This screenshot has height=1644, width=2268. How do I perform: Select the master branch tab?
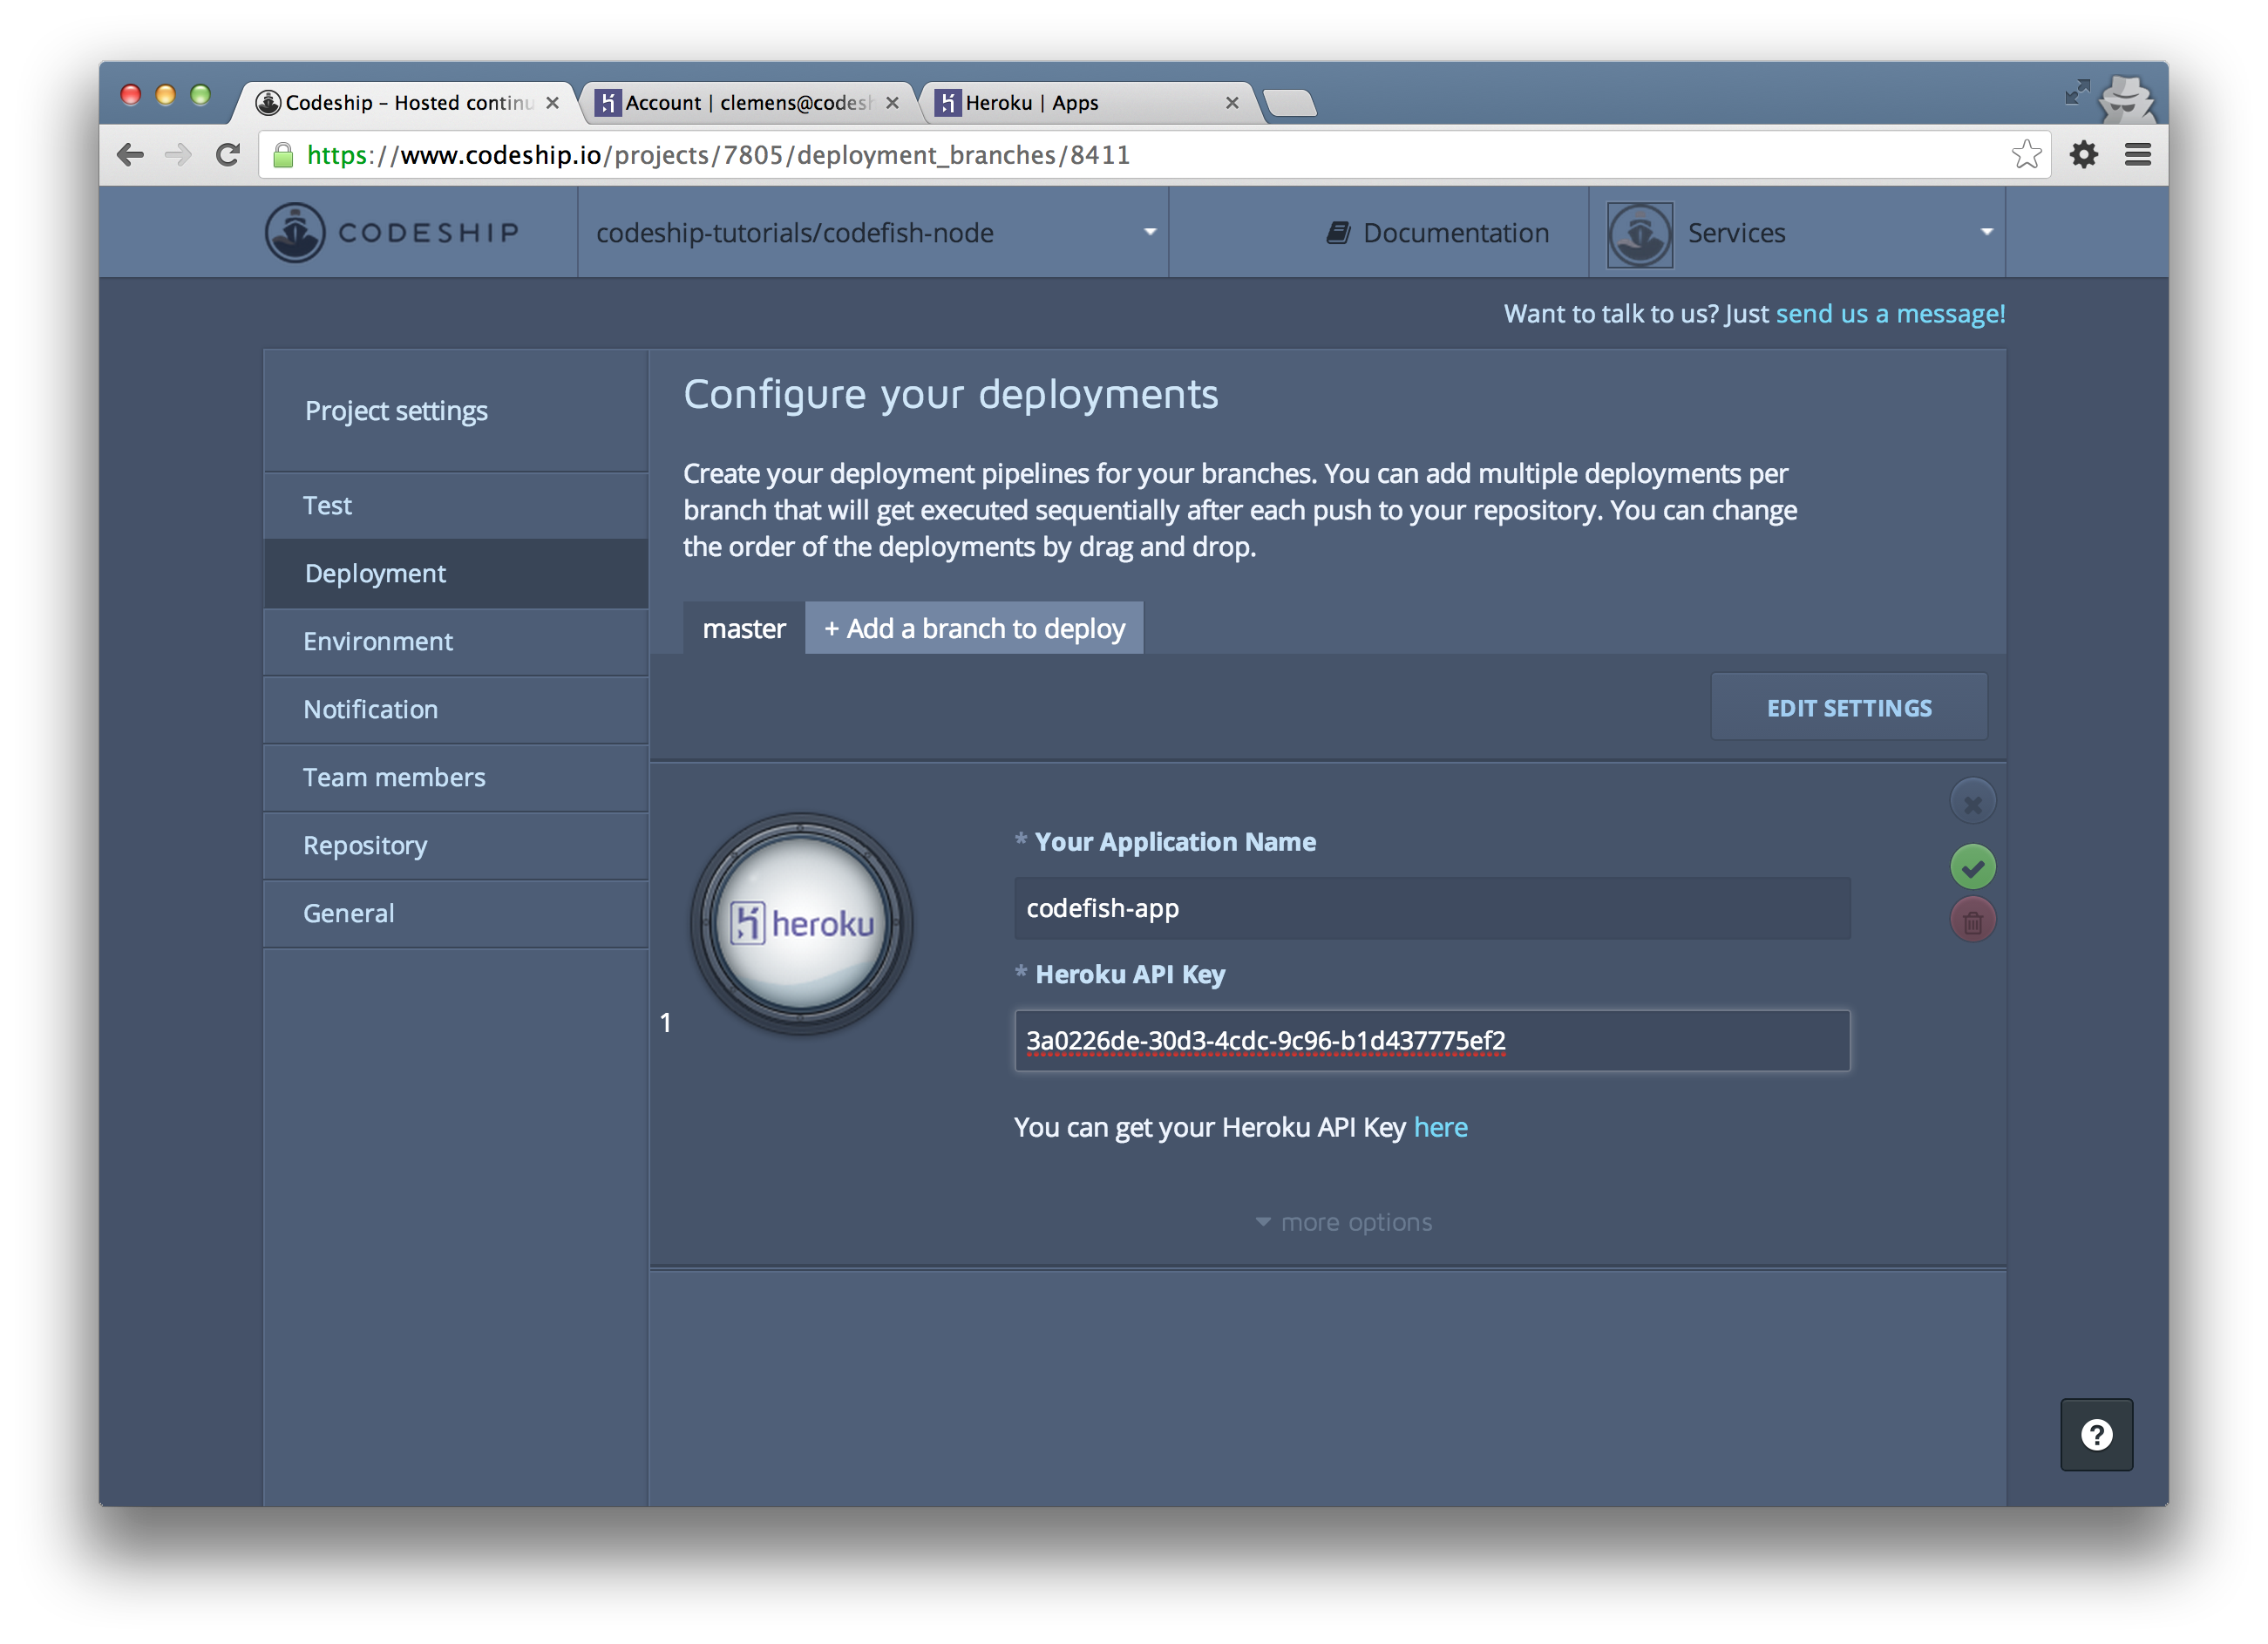pyautogui.click(x=743, y=628)
